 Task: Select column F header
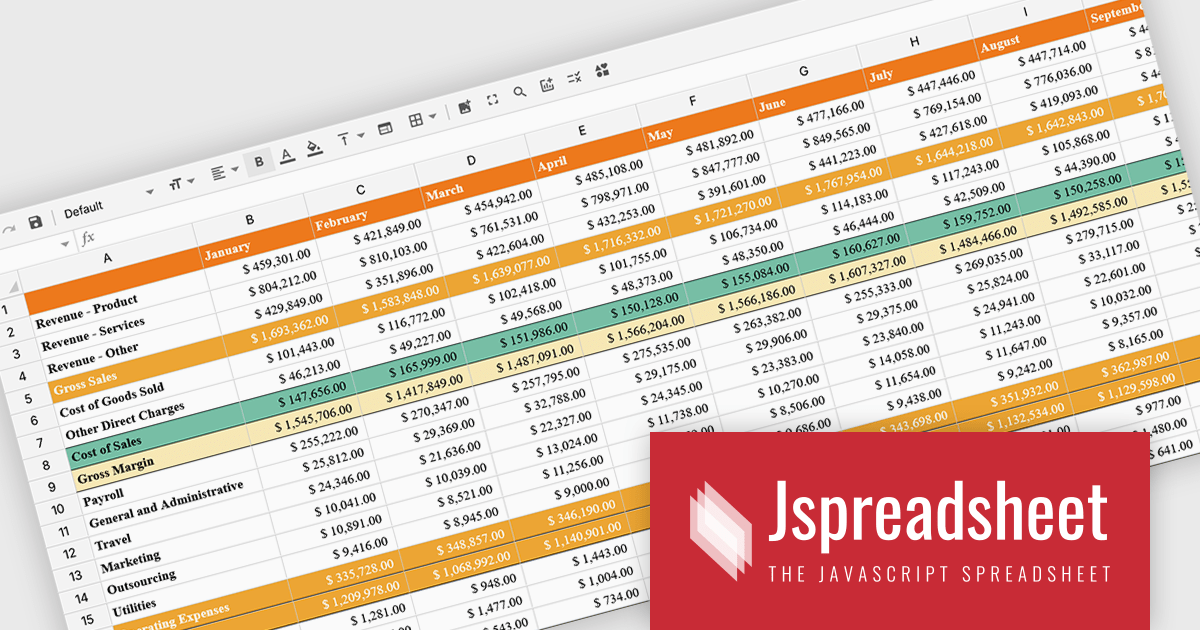[x=692, y=101]
